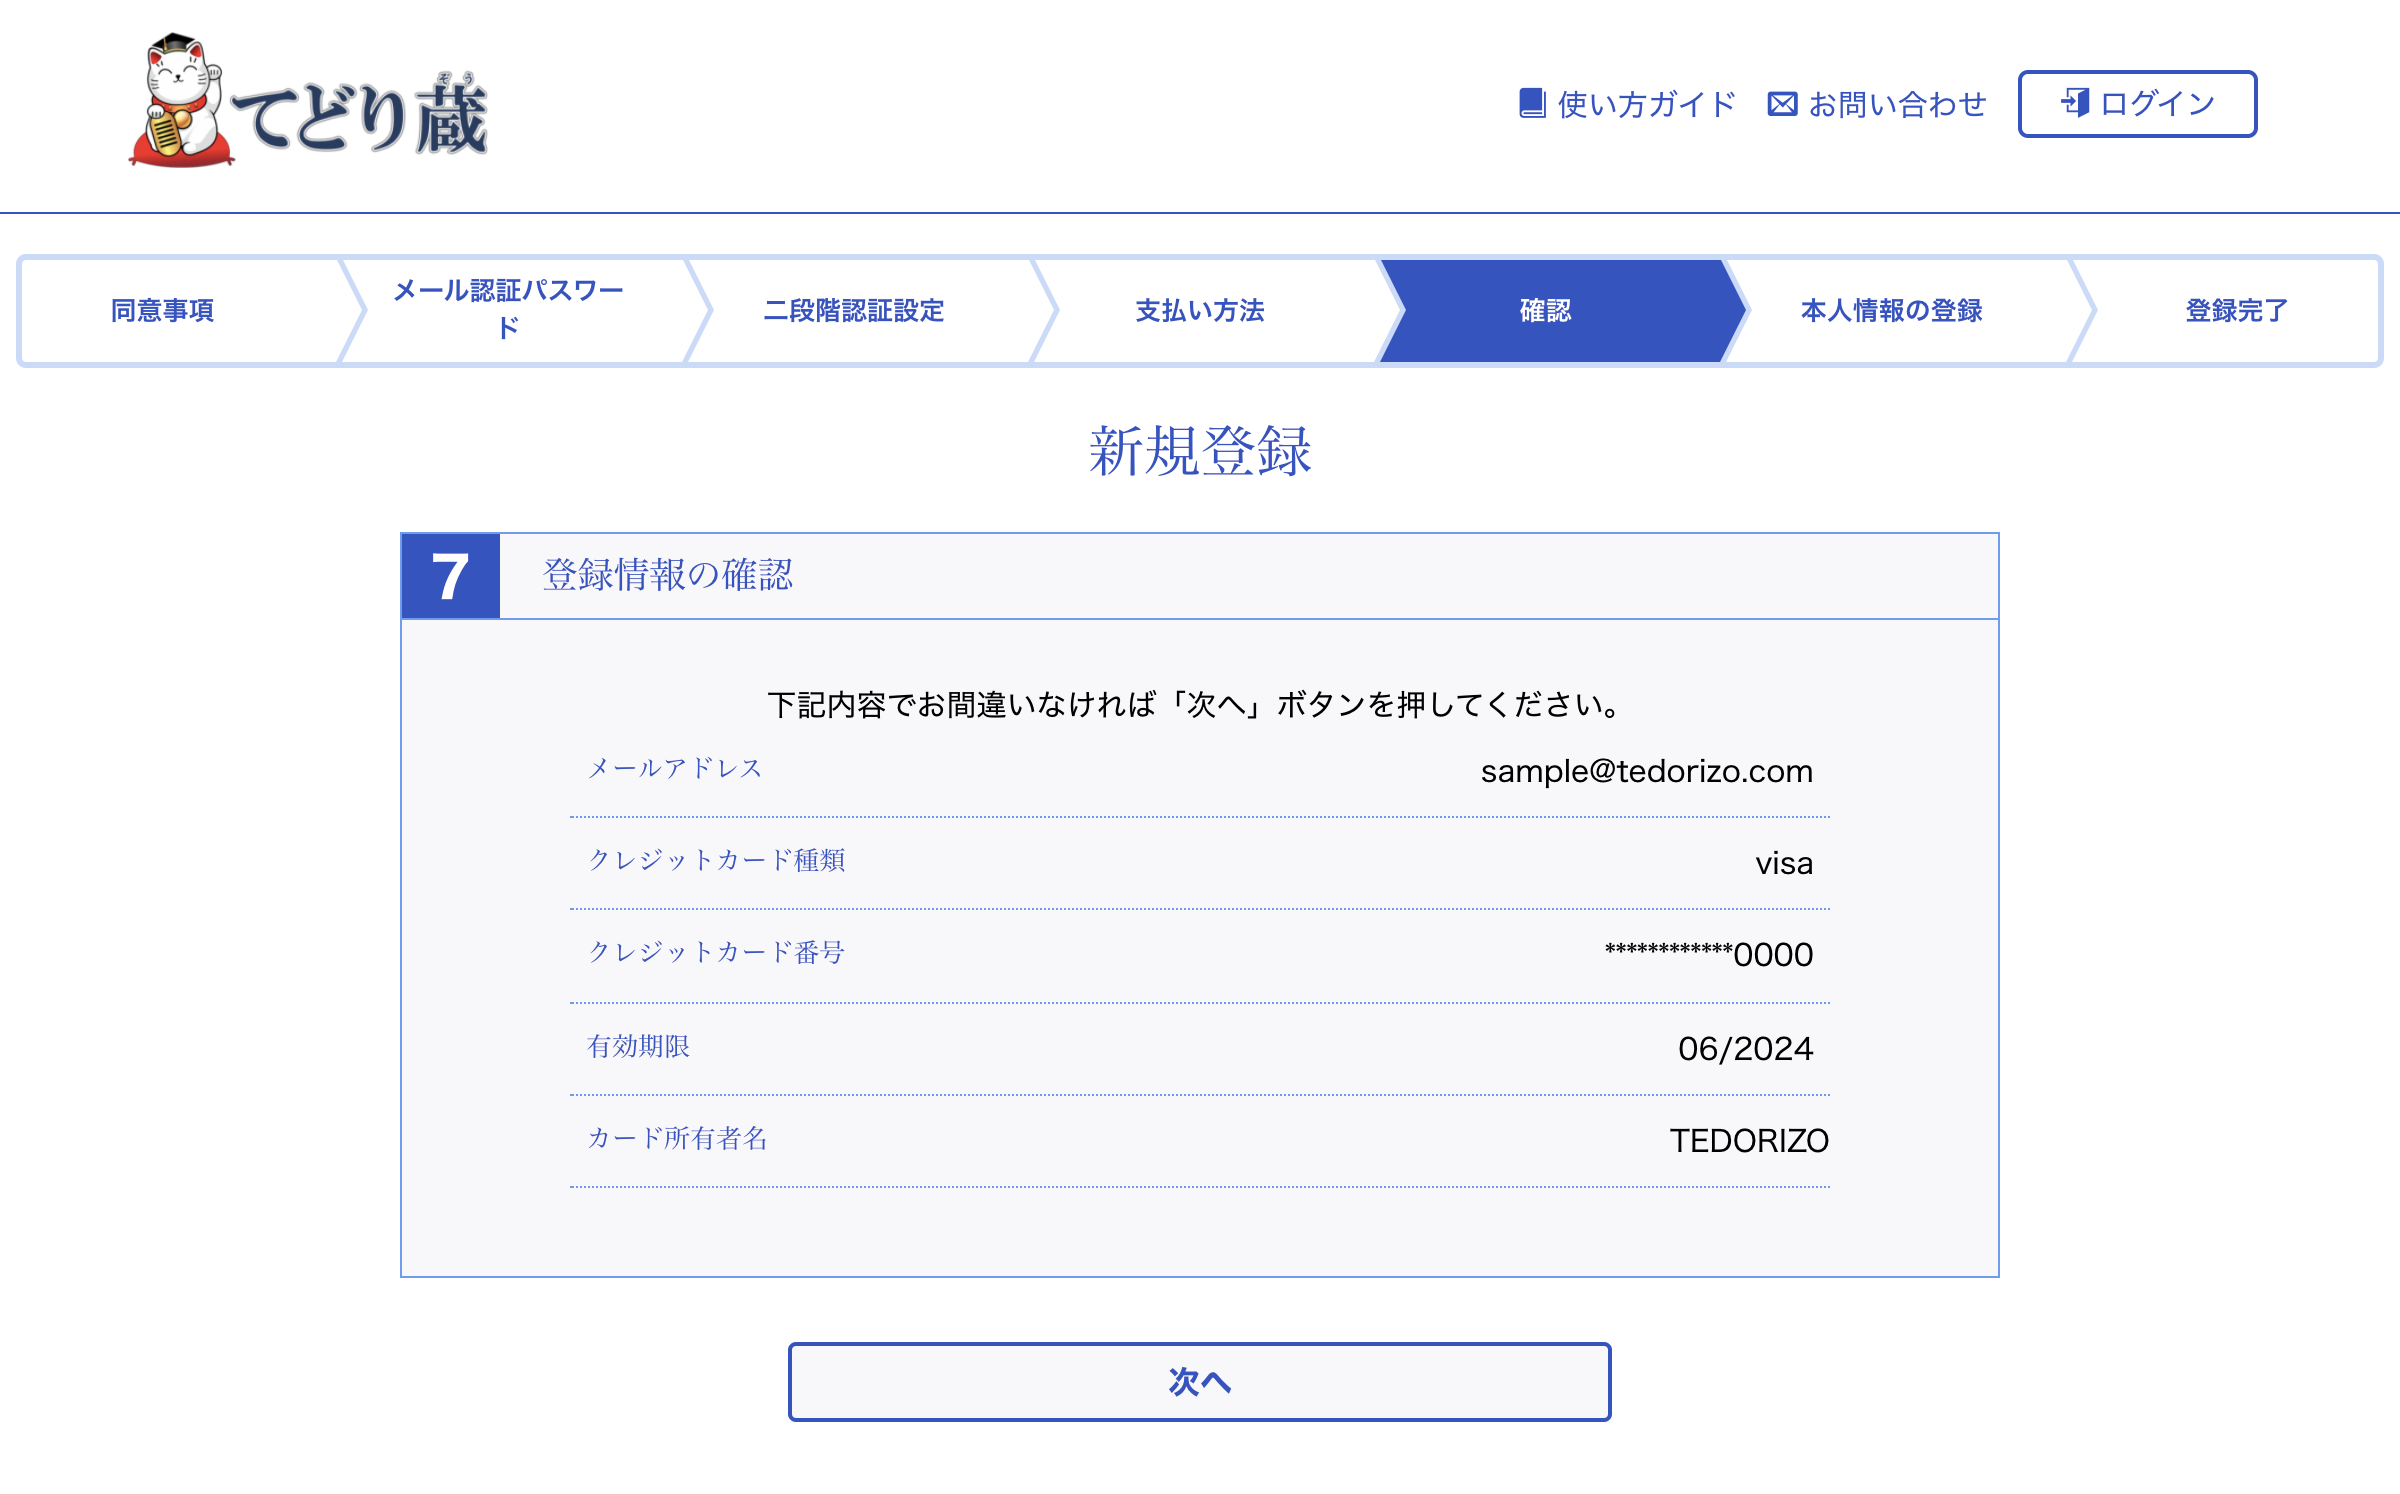2400x1494 pixels.
Task: Click the てどり蔵 logo text
Action: [x=362, y=116]
